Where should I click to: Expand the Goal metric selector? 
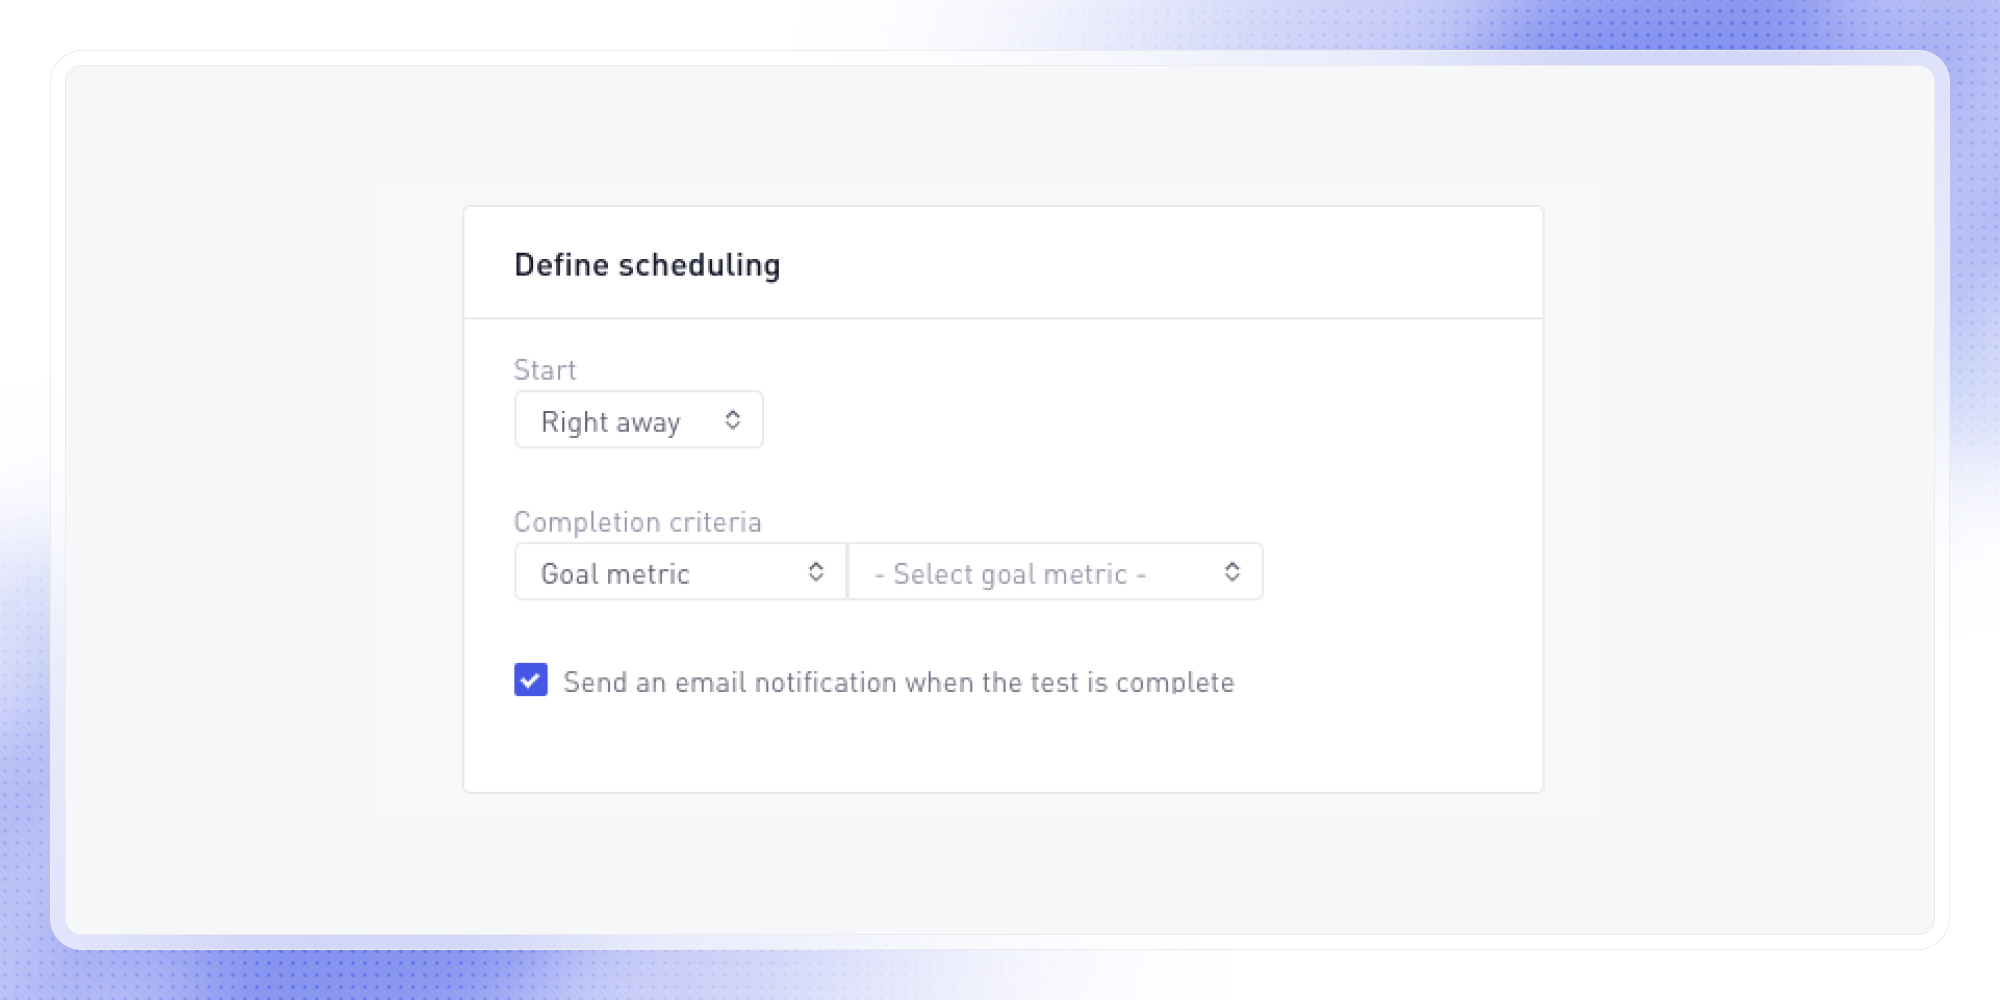(x=680, y=572)
